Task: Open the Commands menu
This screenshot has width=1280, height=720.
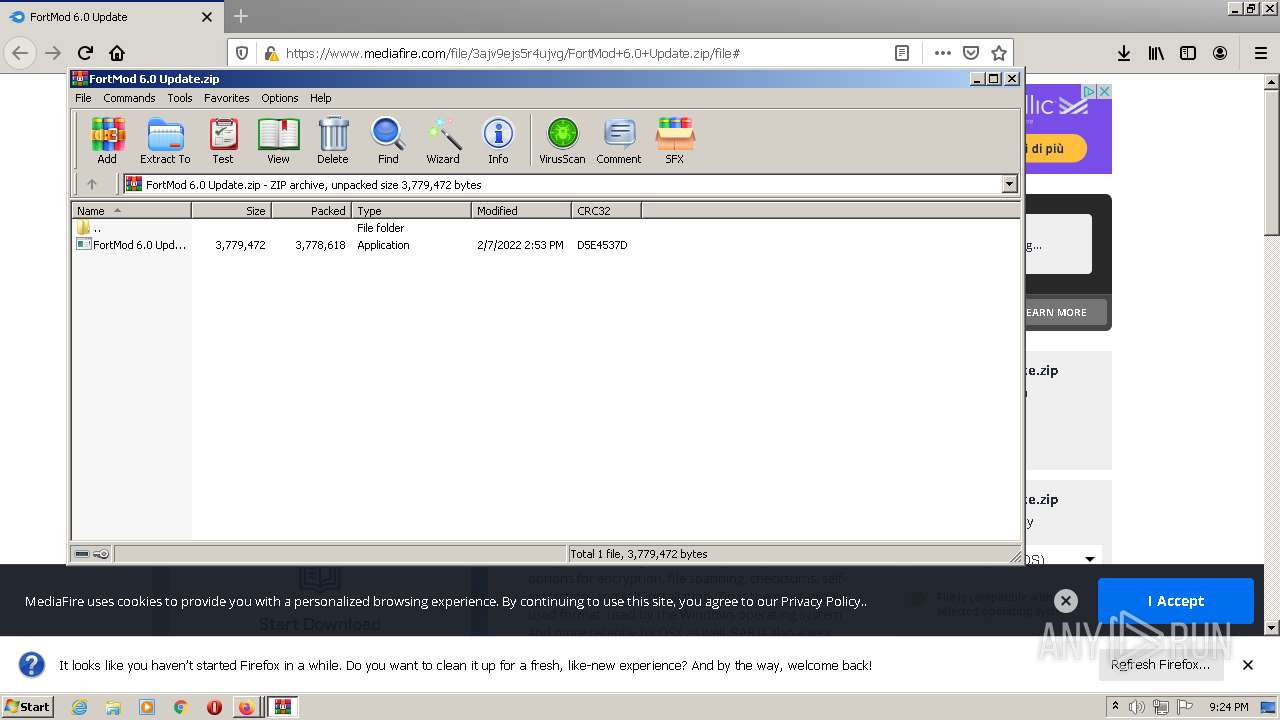Action: (x=129, y=98)
